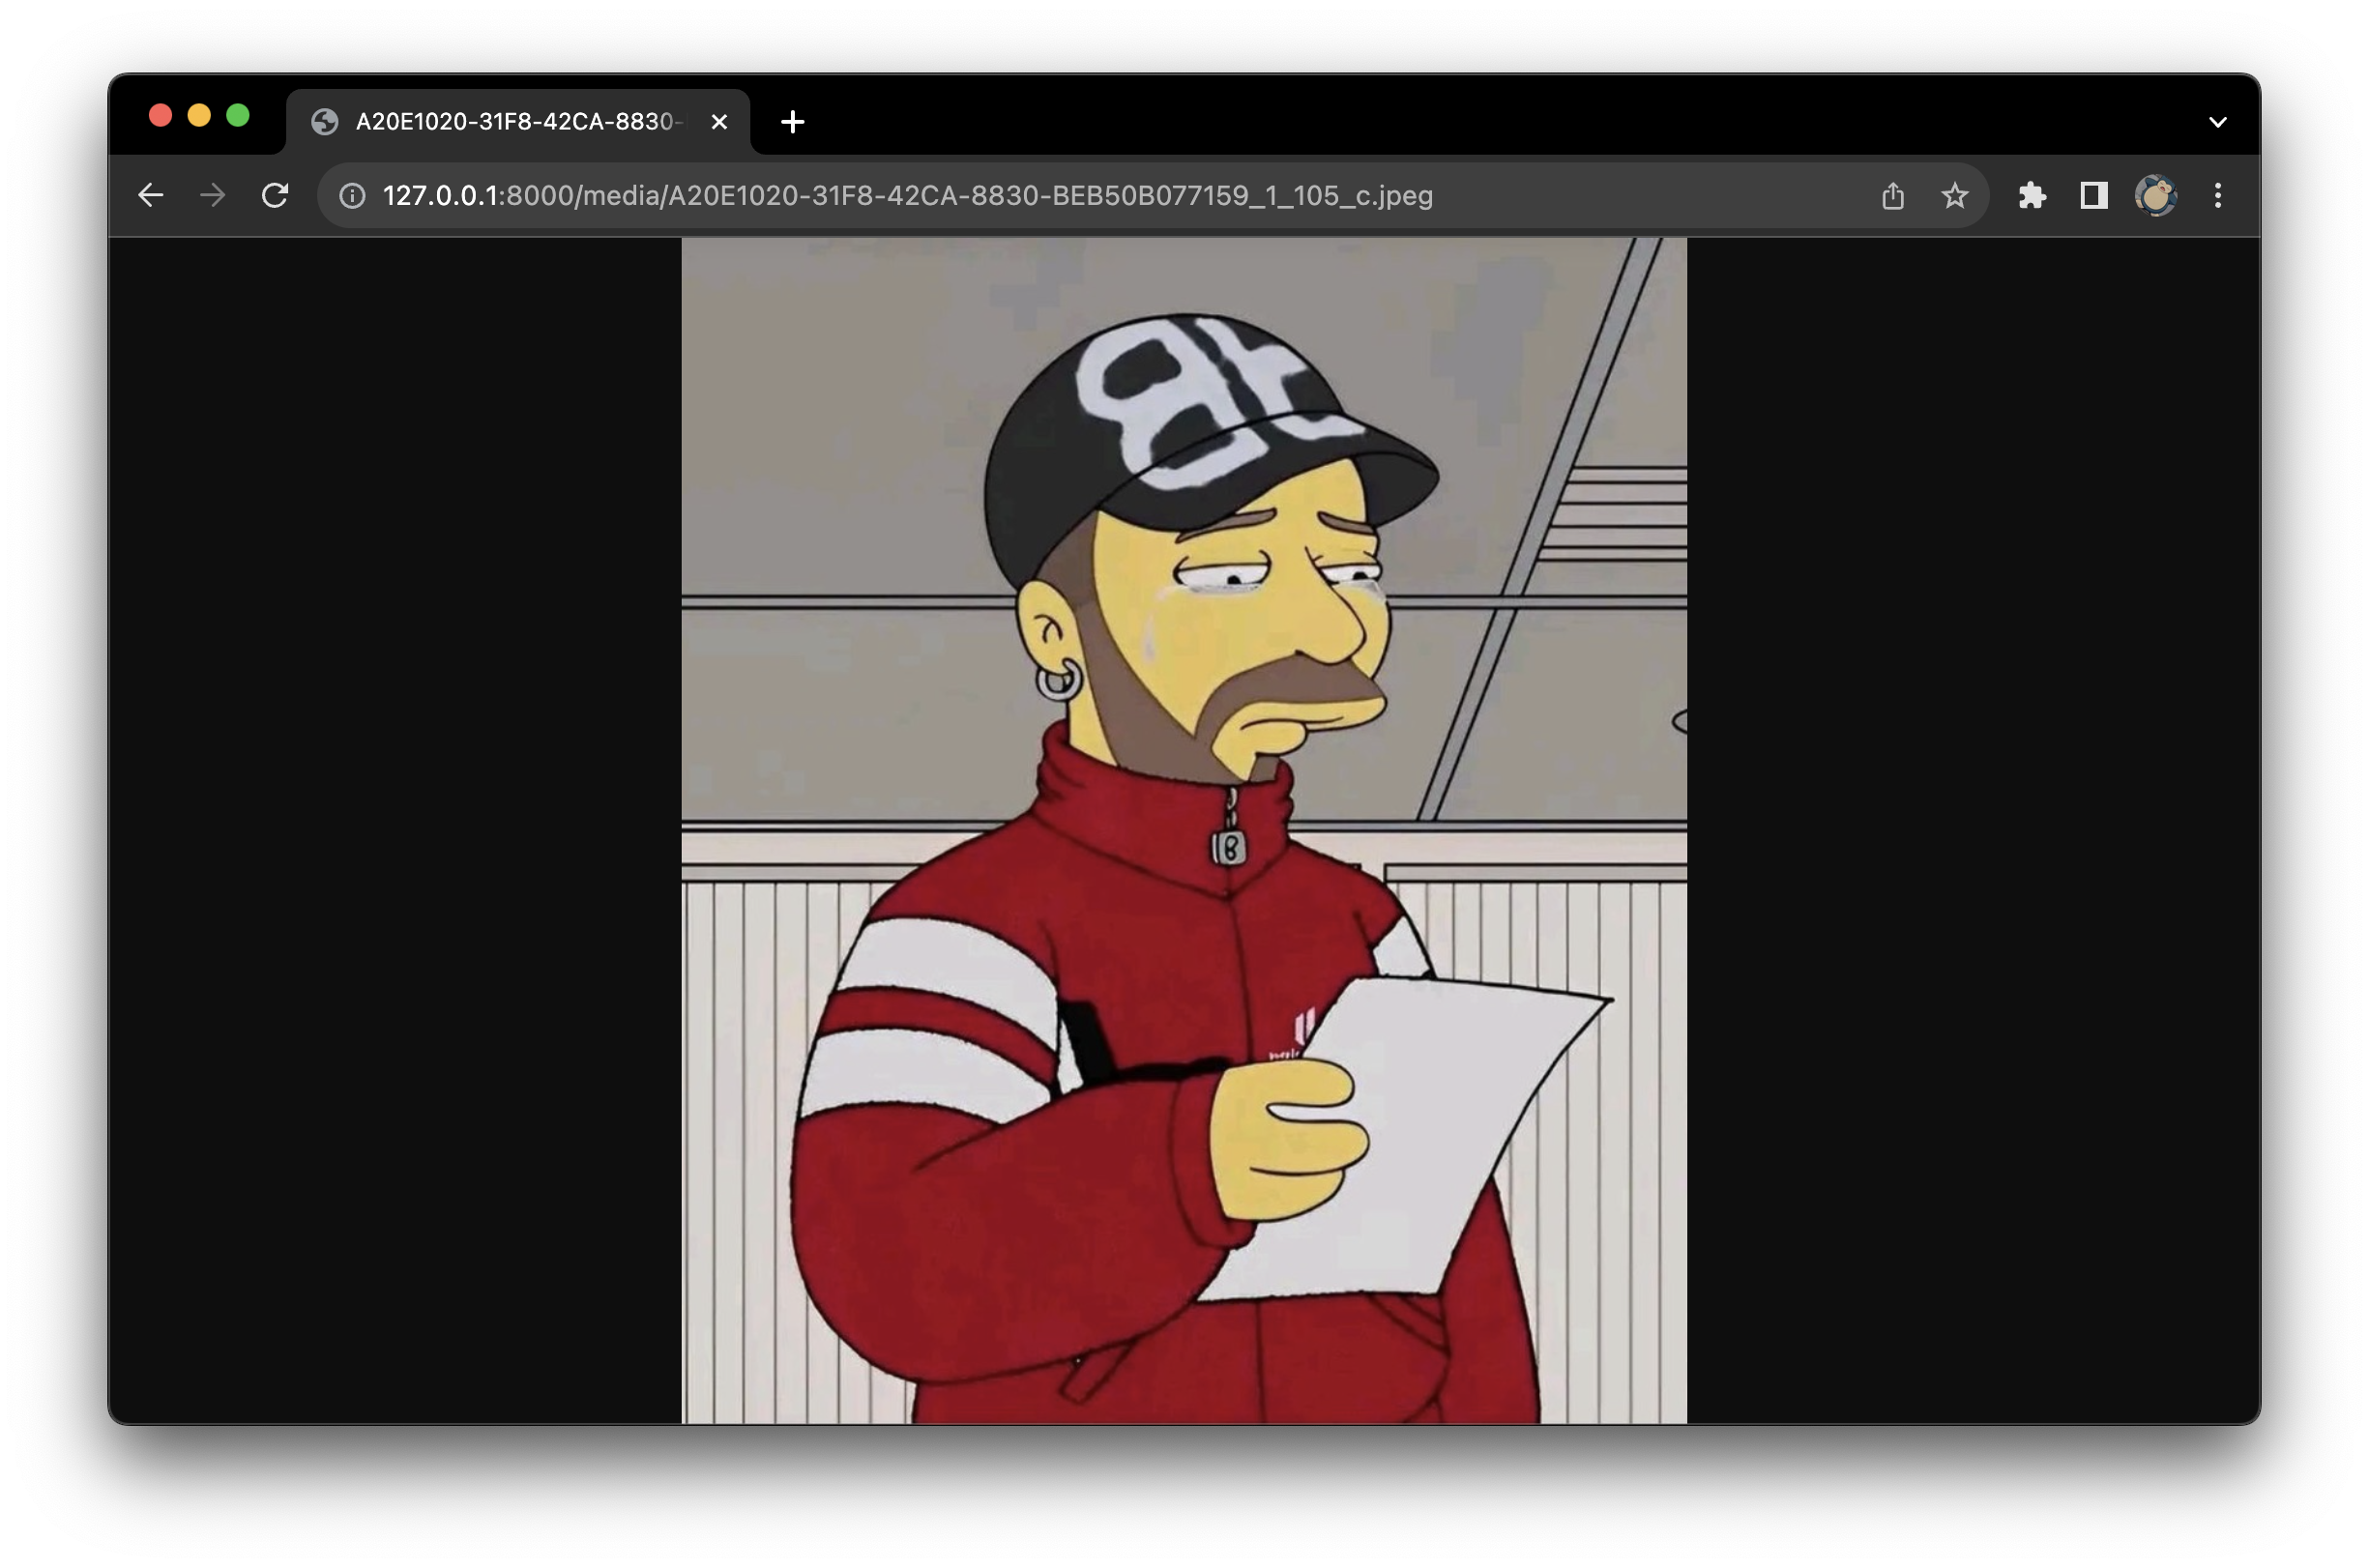Share this page via share icon
This screenshot has height=1568, width=2369.
pos(1892,195)
